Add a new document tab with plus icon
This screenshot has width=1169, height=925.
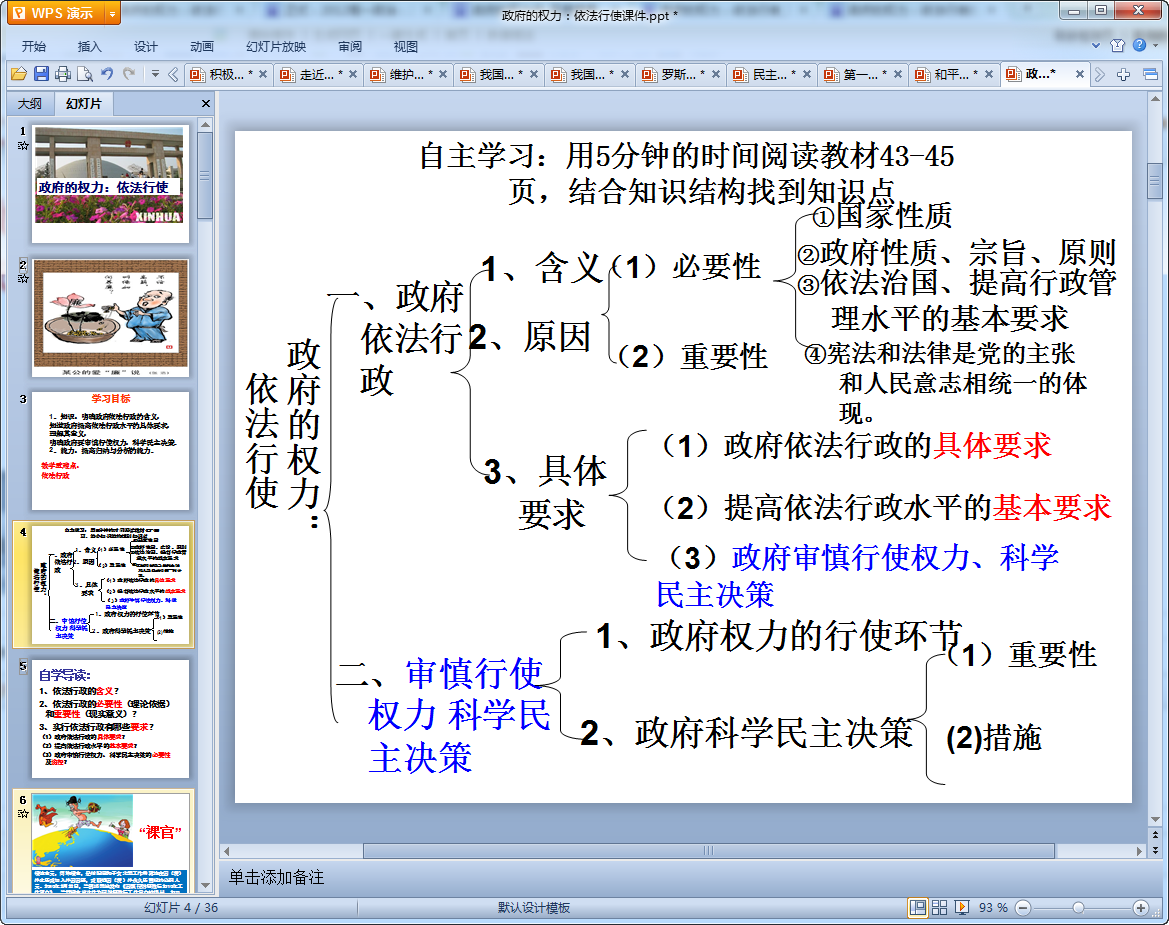point(1124,74)
